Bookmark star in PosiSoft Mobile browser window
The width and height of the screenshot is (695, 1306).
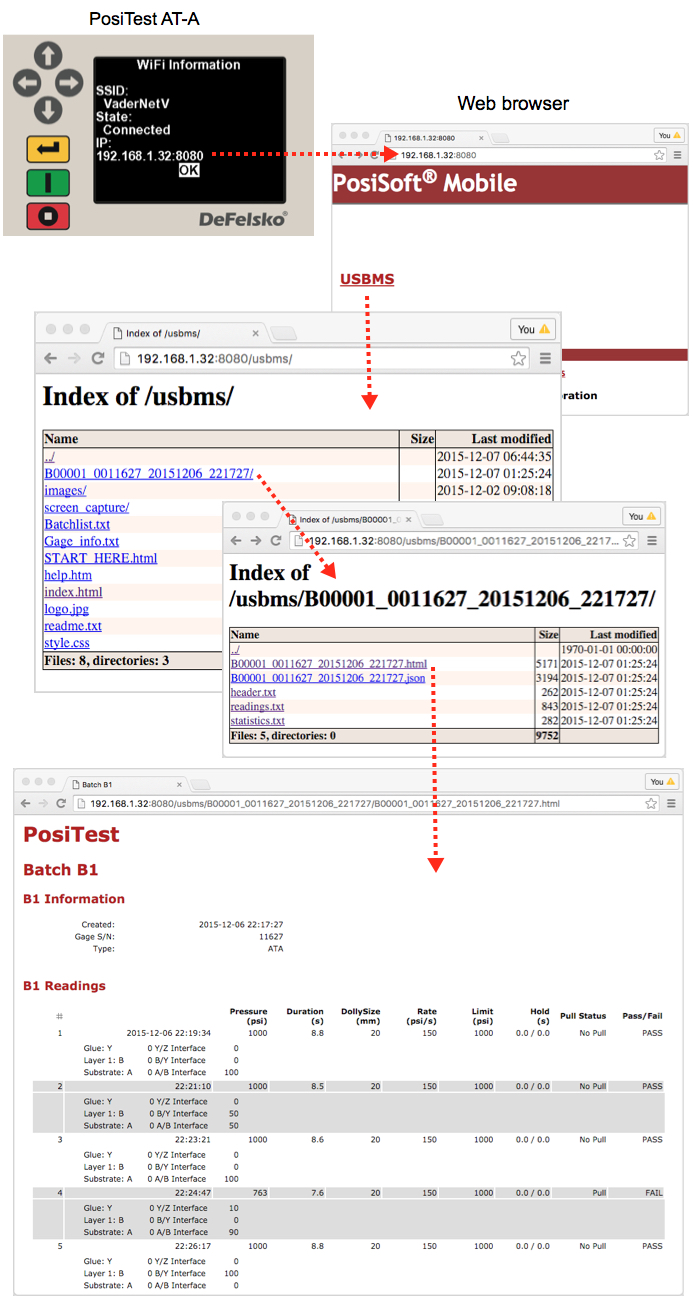click(659, 155)
